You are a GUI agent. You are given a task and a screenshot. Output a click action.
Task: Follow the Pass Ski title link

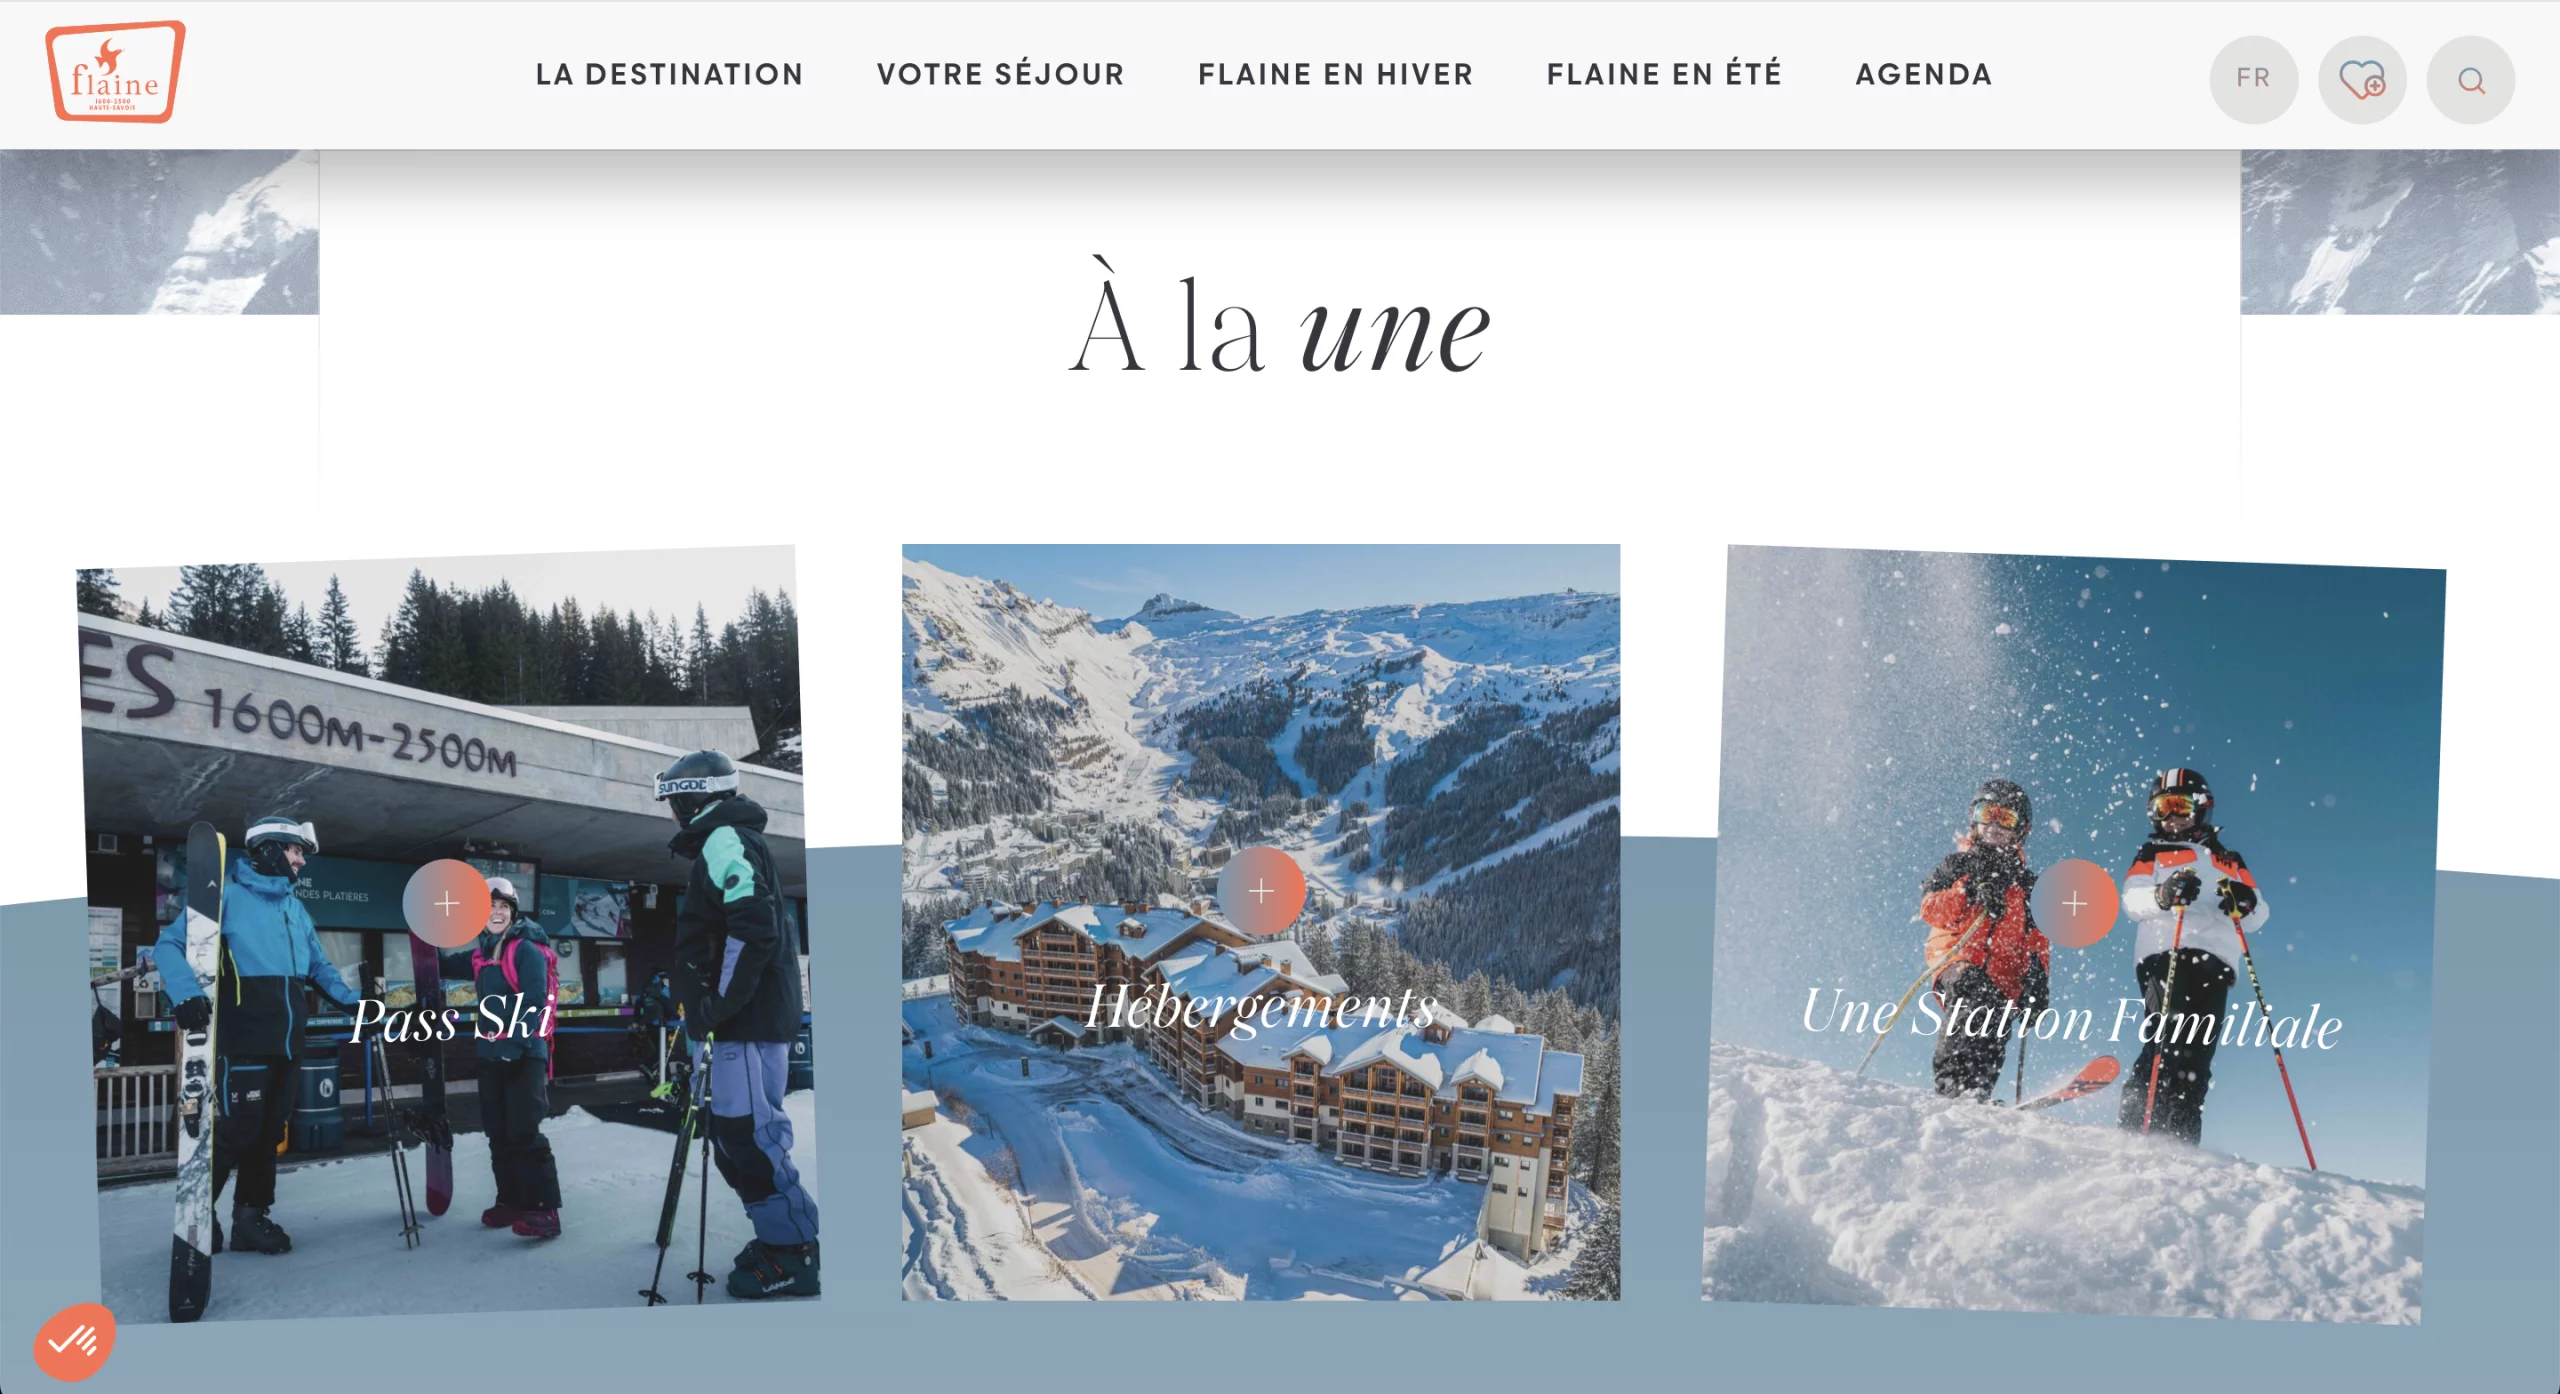[x=452, y=1019]
